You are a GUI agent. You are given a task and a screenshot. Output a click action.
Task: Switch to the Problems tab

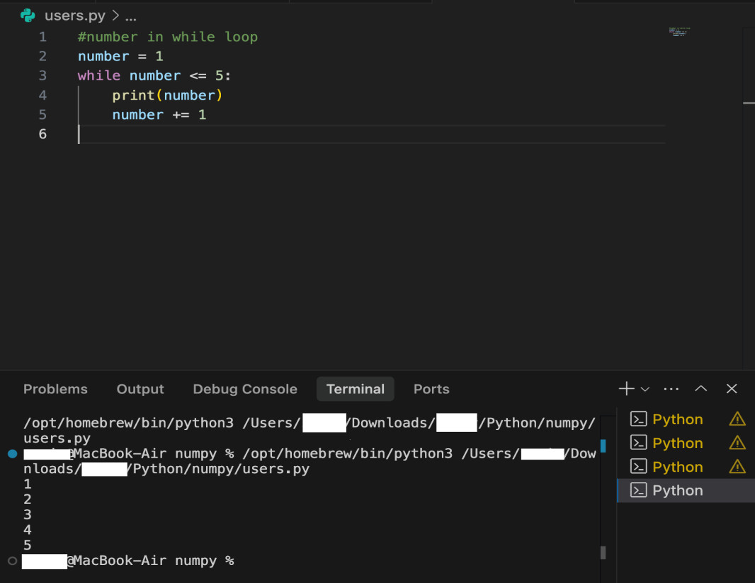[x=55, y=389]
